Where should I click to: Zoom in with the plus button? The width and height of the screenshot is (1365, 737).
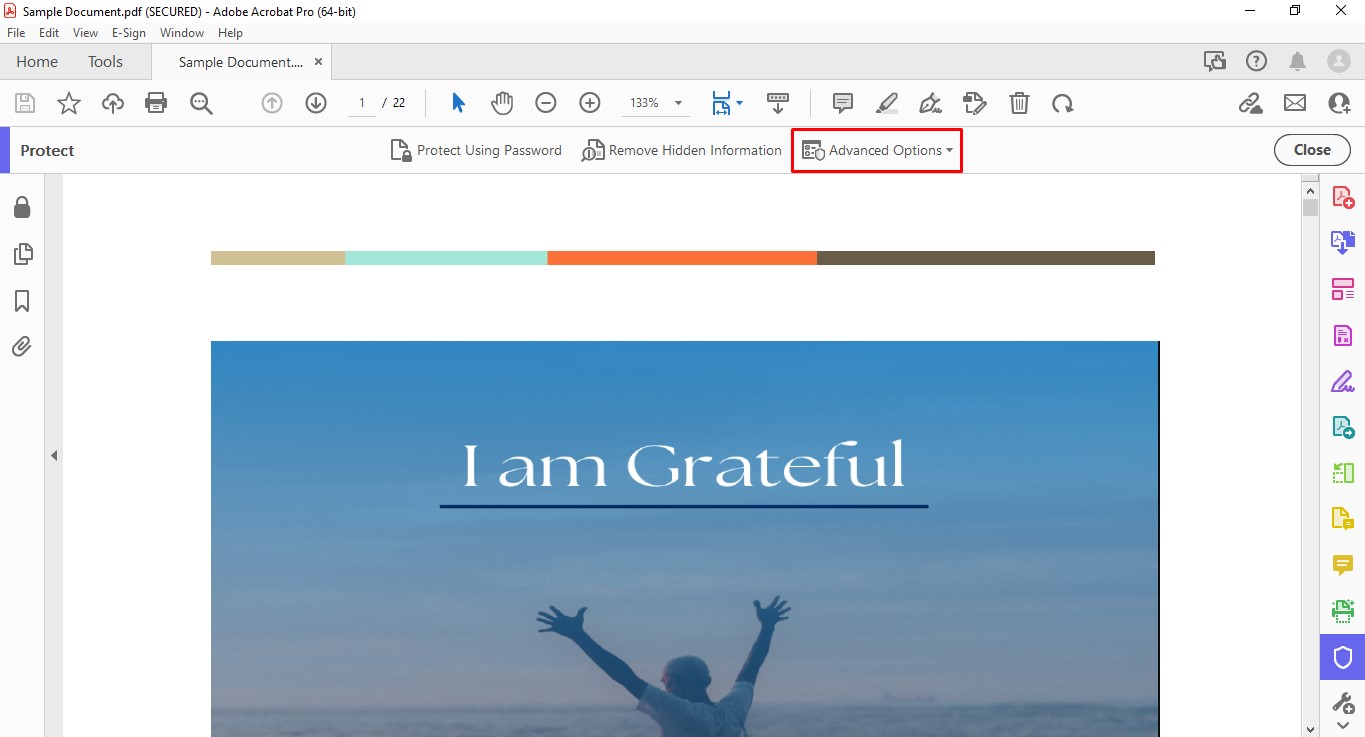coord(590,103)
